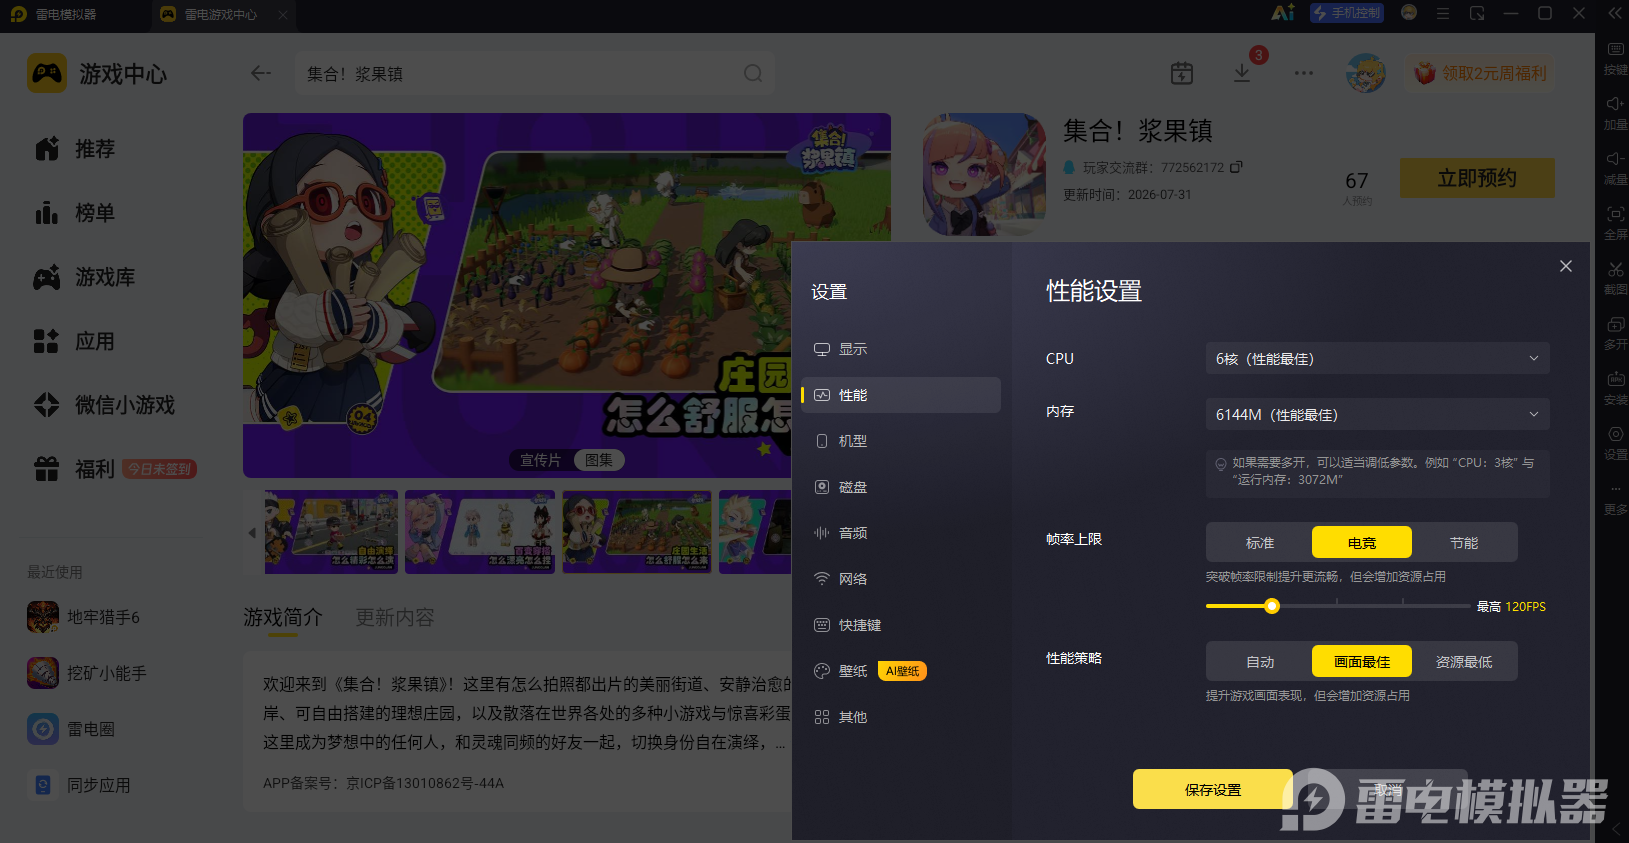Click the frame rate slider handle

pyautogui.click(x=1272, y=606)
